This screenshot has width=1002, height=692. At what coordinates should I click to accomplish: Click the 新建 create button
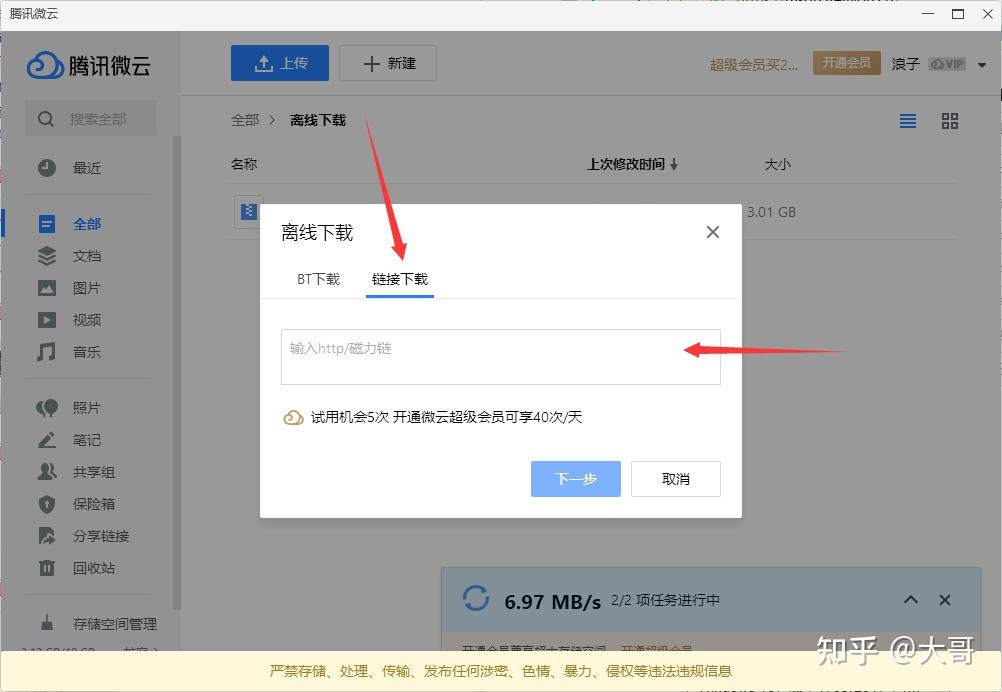388,63
